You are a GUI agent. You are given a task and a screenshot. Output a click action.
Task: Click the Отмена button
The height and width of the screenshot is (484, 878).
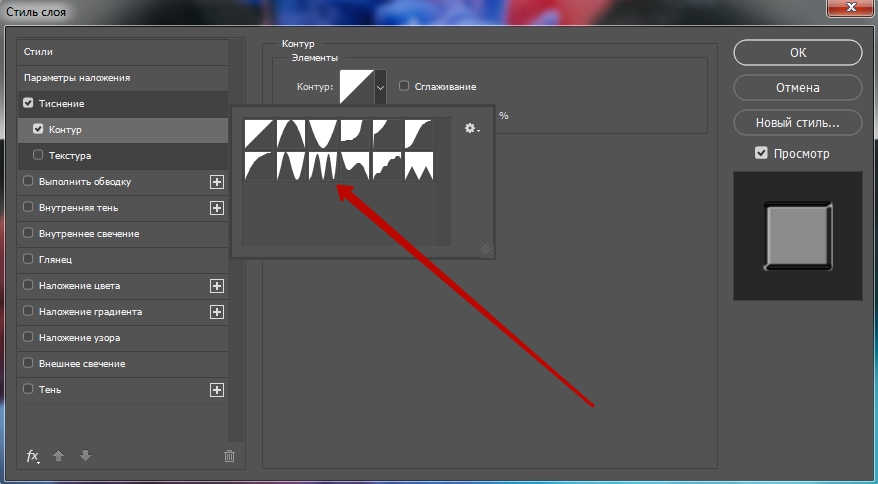pos(798,87)
